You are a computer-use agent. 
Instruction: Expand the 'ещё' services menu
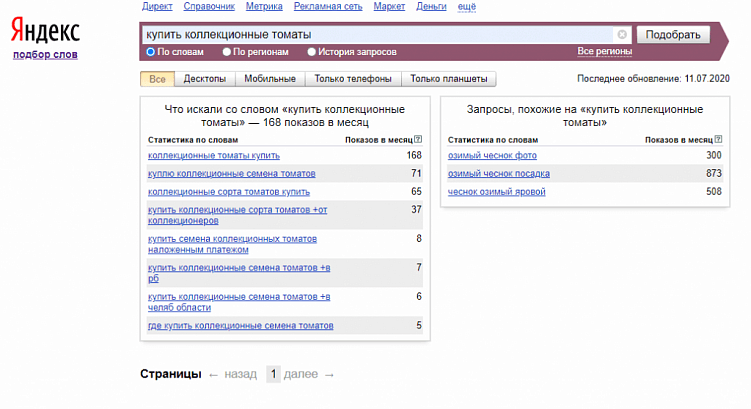467,7
